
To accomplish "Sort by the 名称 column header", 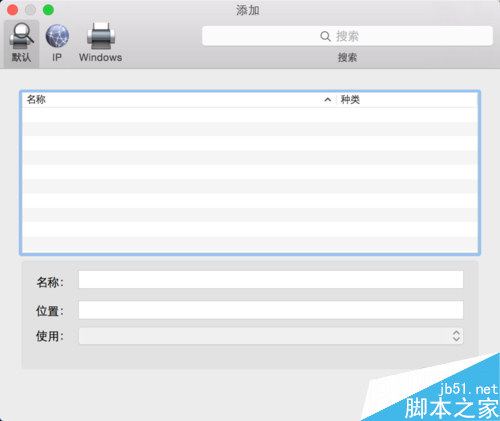I will tap(179, 99).
